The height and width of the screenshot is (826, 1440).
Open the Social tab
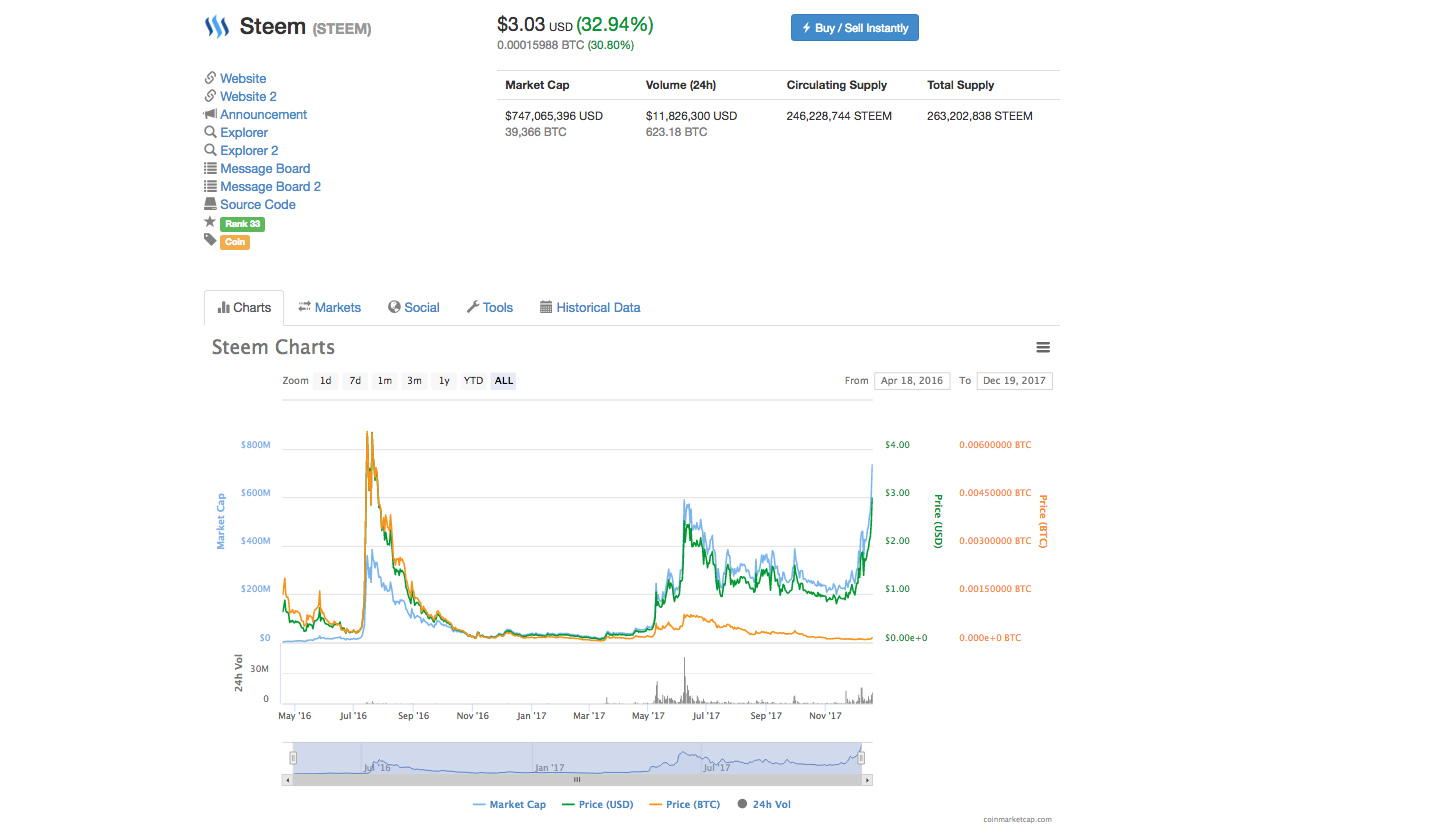click(414, 308)
